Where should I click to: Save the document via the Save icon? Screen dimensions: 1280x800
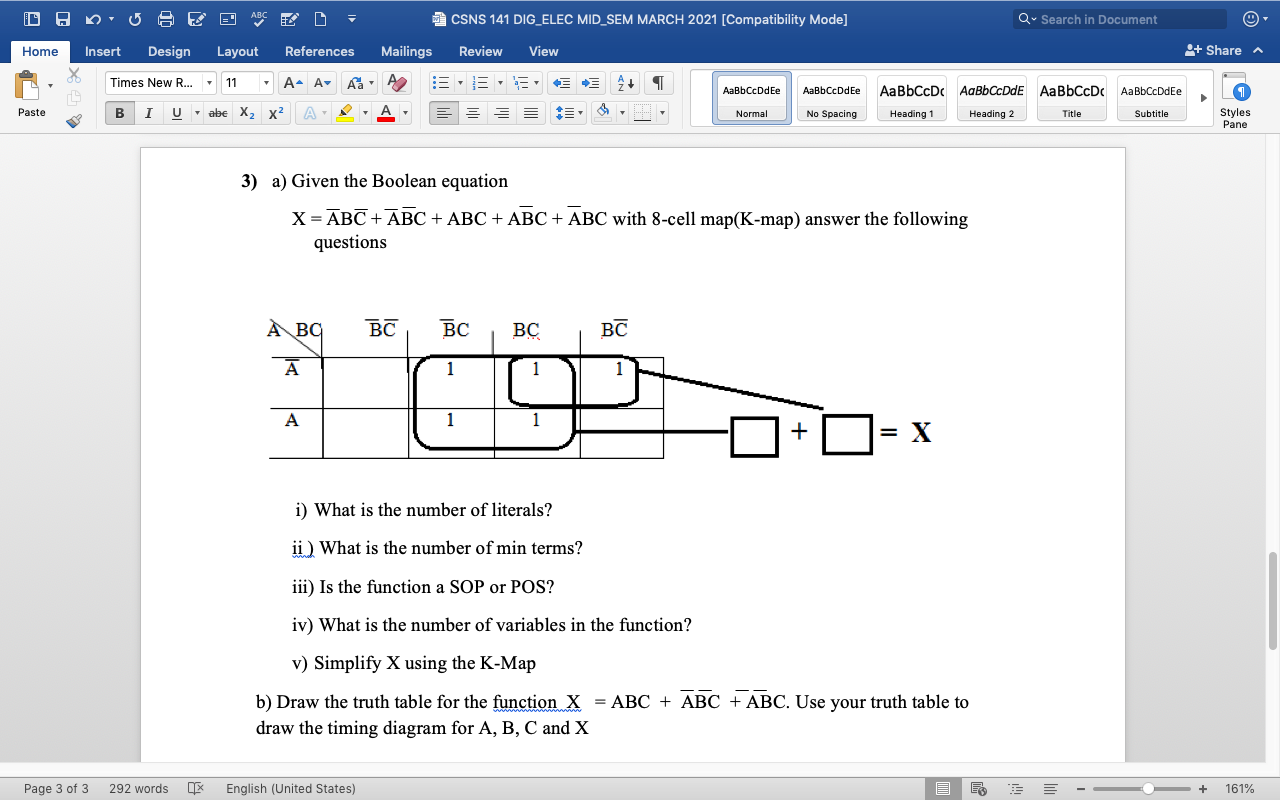pyautogui.click(x=62, y=19)
